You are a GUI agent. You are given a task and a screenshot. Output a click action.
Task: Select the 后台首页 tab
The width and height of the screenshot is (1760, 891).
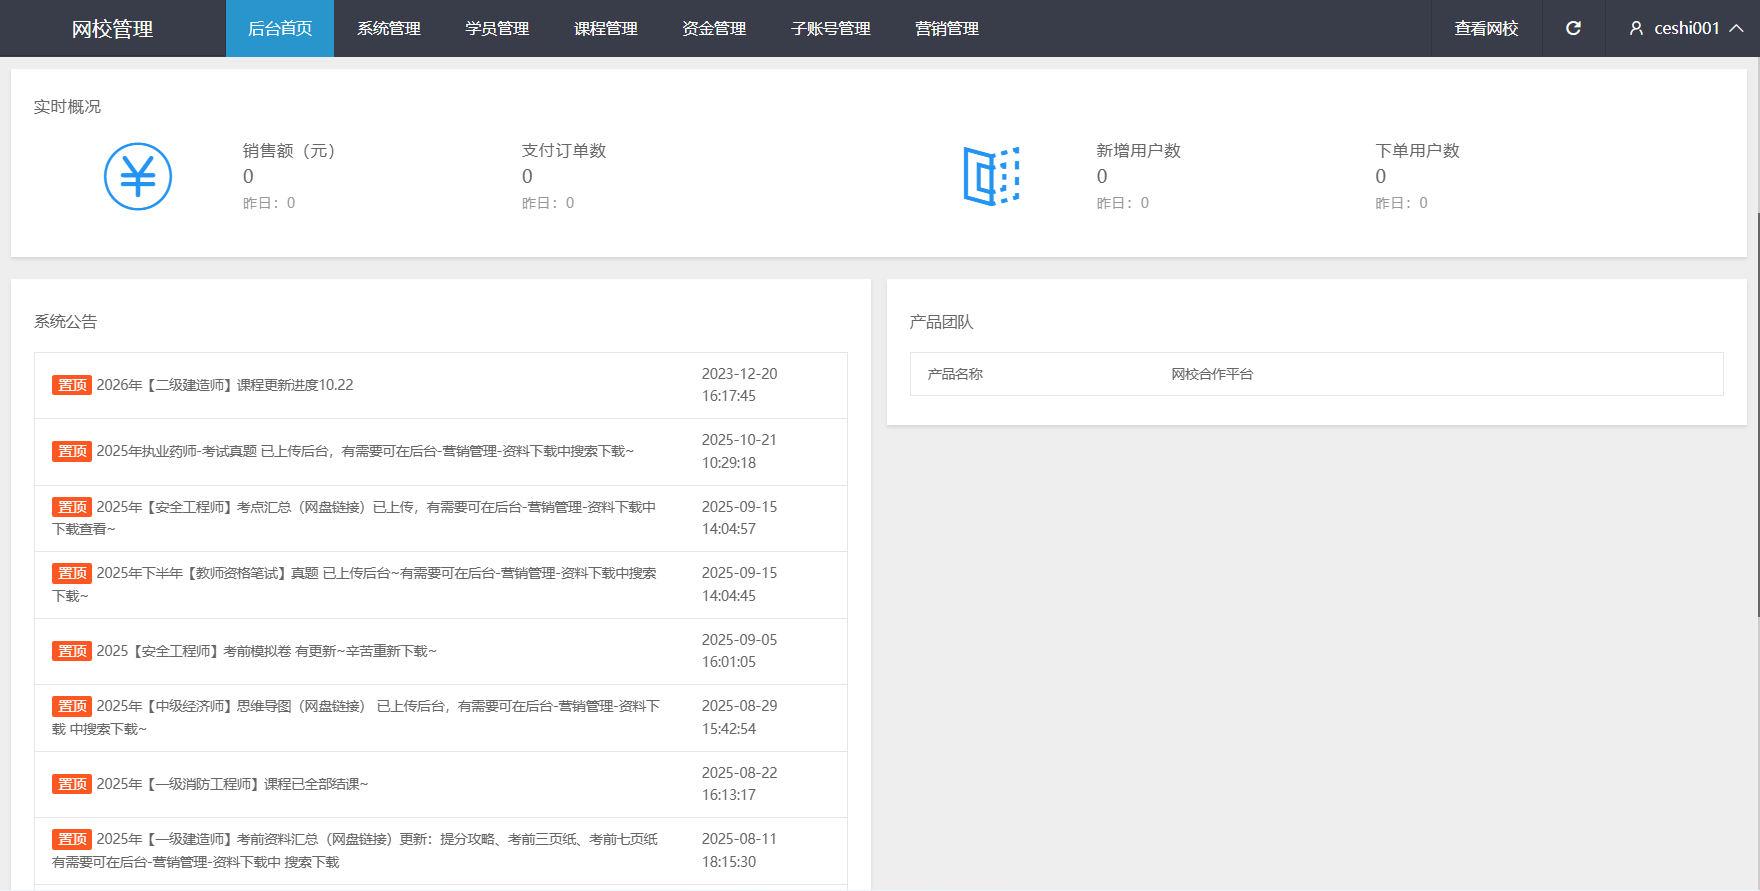[x=280, y=28]
